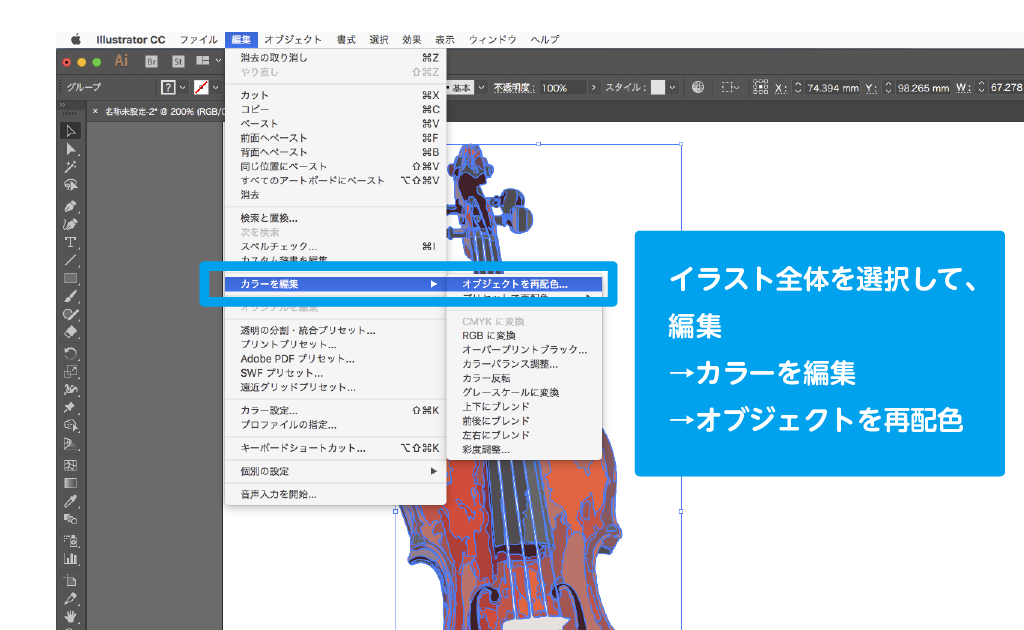Click the recolor artwork wheel icon
This screenshot has height=630, width=1024.
[698, 88]
